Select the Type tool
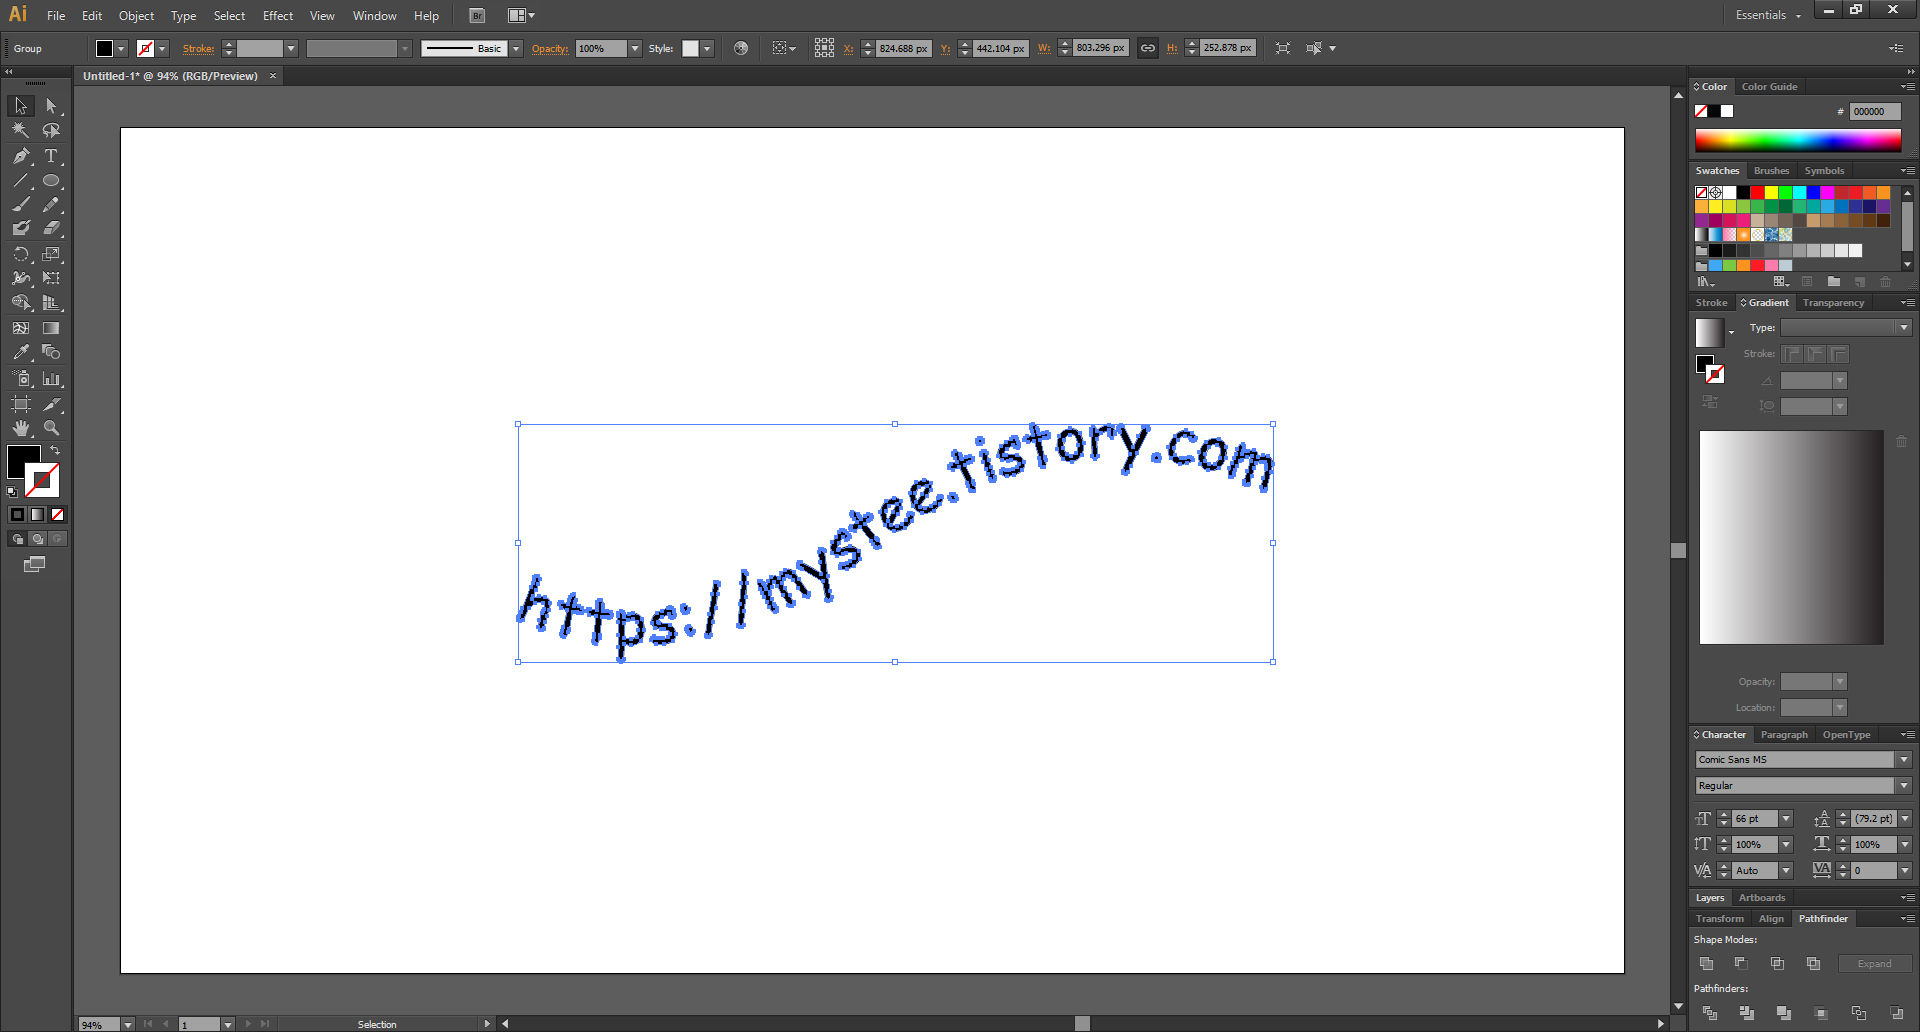 click(x=51, y=156)
